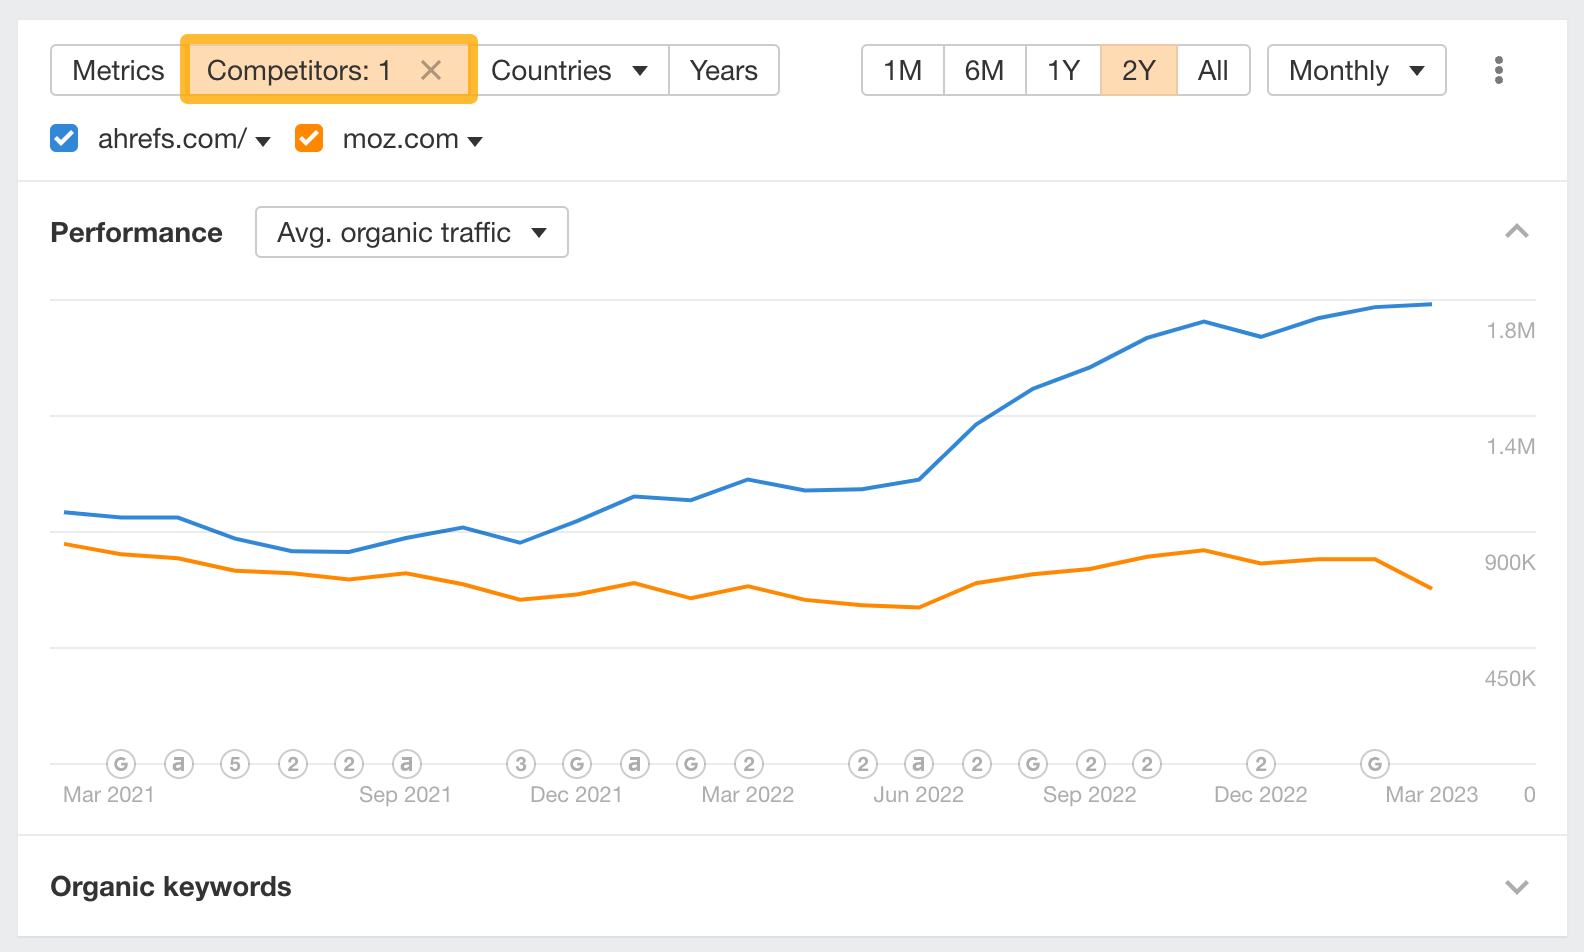Open the moz.com dropdown arrow
Image resolution: width=1584 pixels, height=952 pixels.
(x=475, y=141)
